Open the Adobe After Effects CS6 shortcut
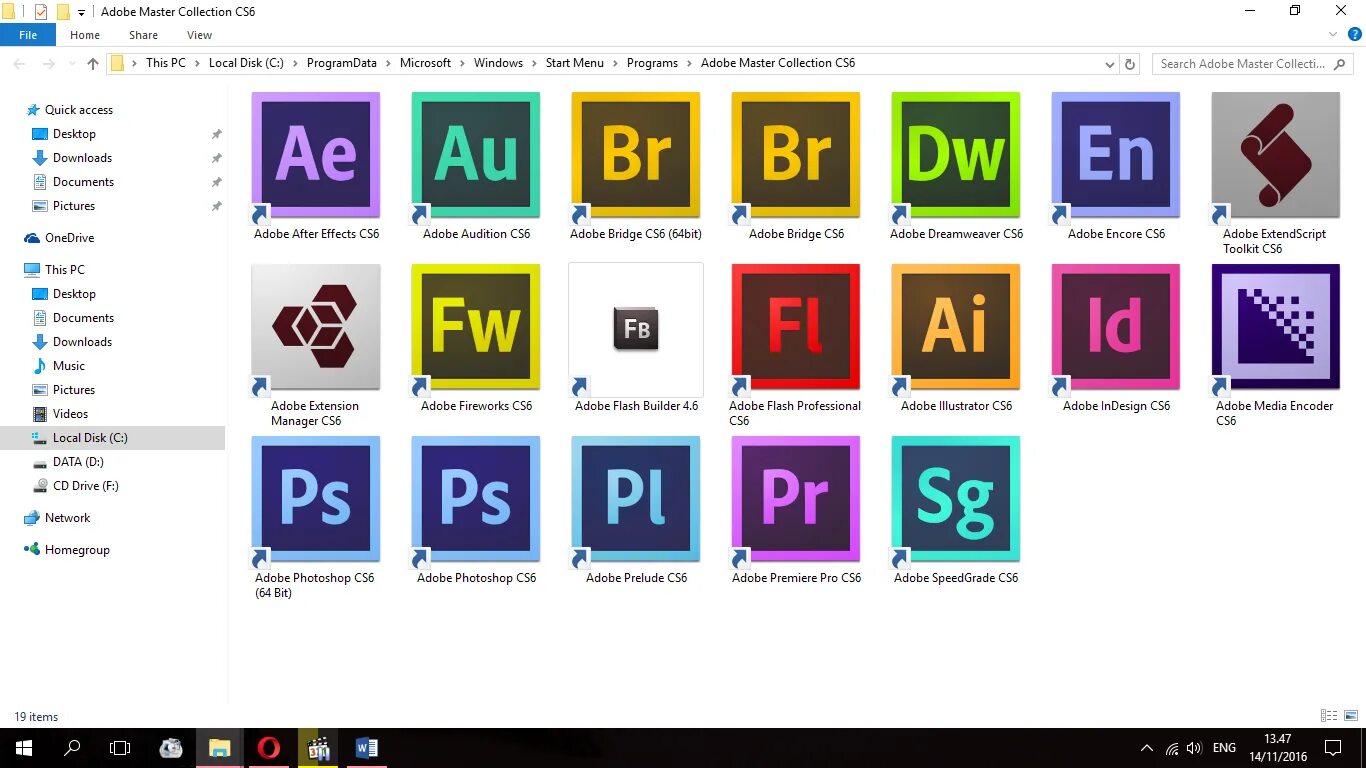Screen dimensions: 1366x768 (x=316, y=155)
